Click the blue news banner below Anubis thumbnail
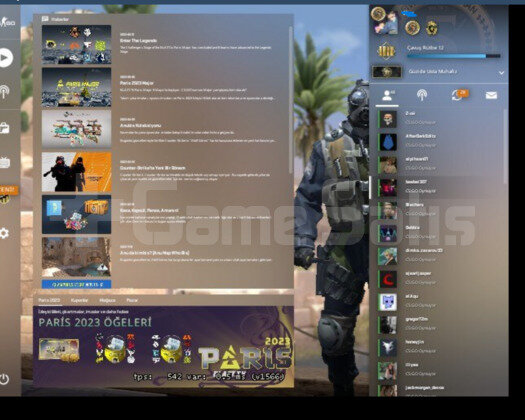525x420 pixels. [76, 284]
